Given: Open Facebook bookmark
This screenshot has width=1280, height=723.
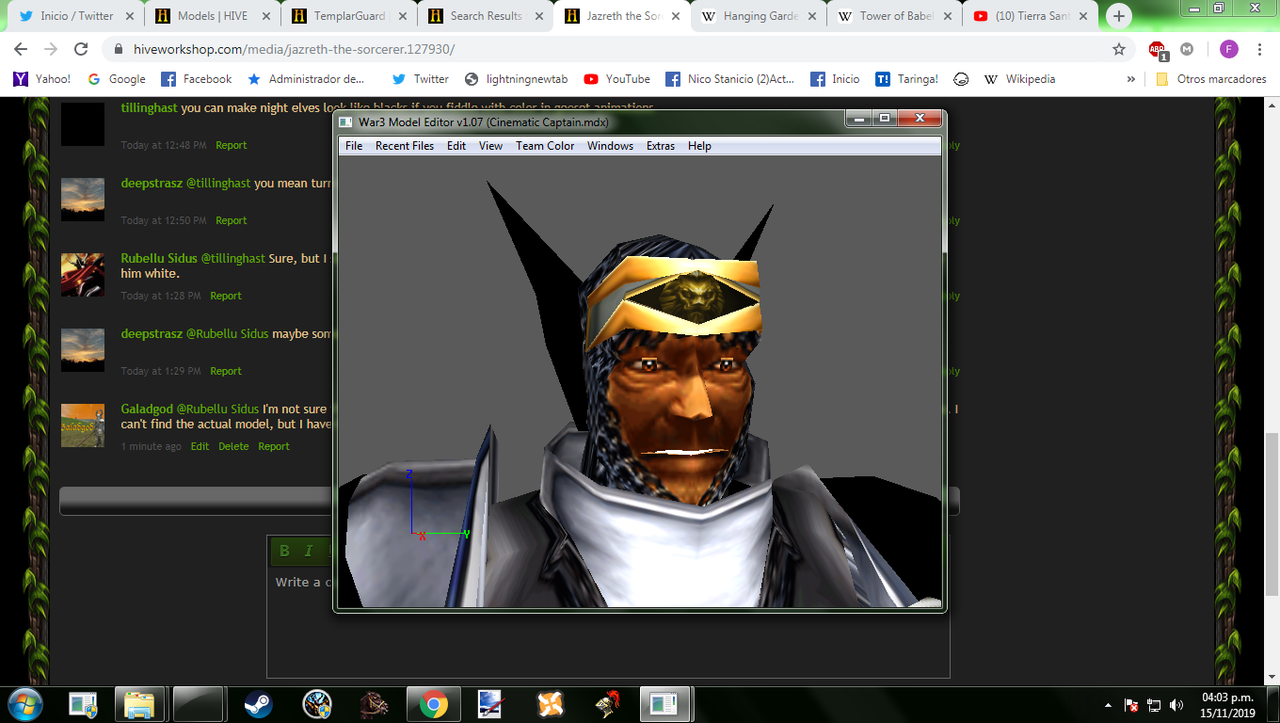Looking at the screenshot, I should tap(196, 79).
